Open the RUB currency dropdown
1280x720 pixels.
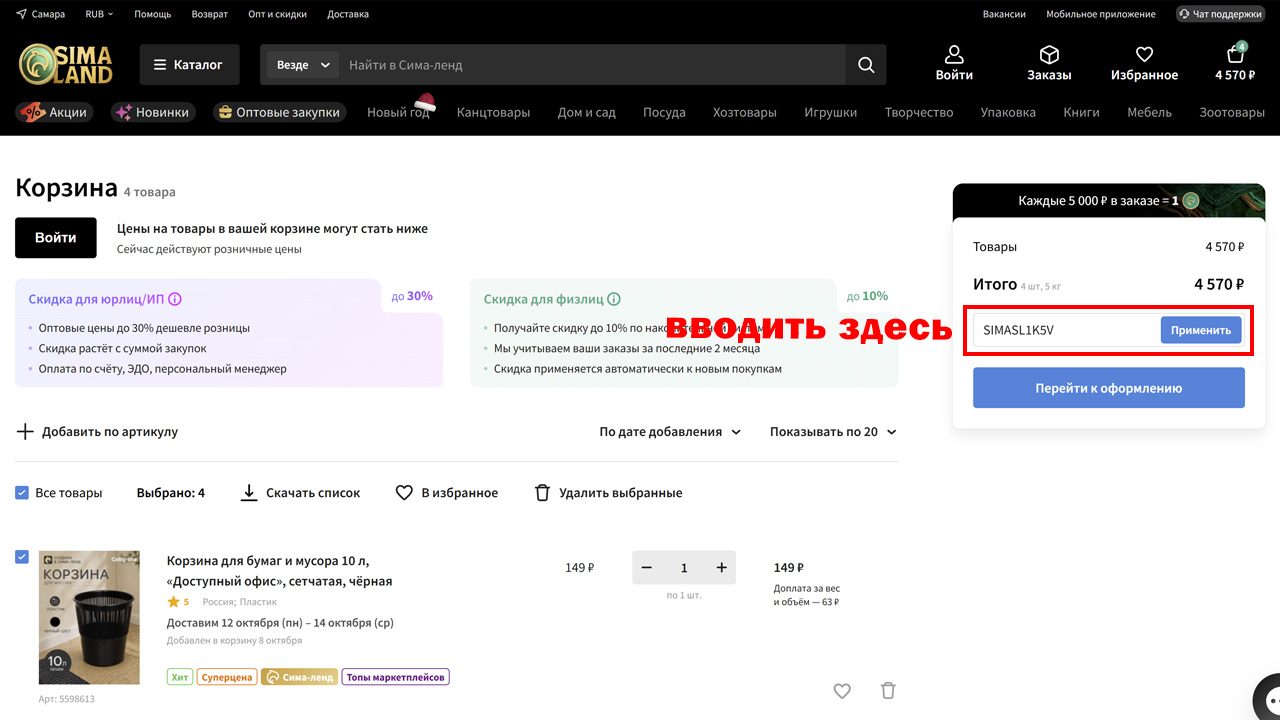[99, 14]
